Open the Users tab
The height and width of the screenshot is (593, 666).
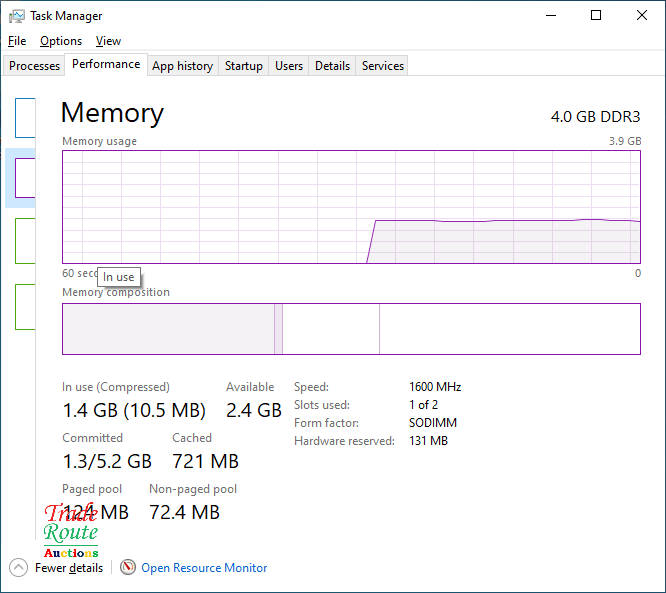pyautogui.click(x=289, y=66)
